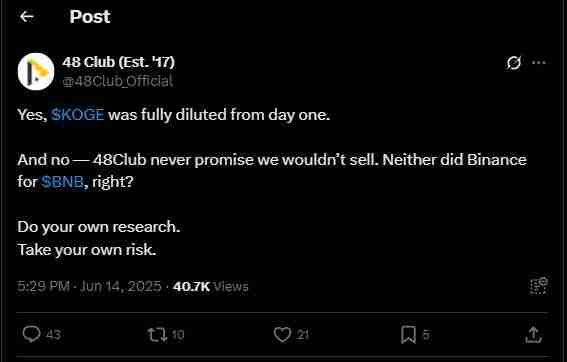This screenshot has height=362, width=567.
Task: Click the like count 21
Action: tap(302, 335)
